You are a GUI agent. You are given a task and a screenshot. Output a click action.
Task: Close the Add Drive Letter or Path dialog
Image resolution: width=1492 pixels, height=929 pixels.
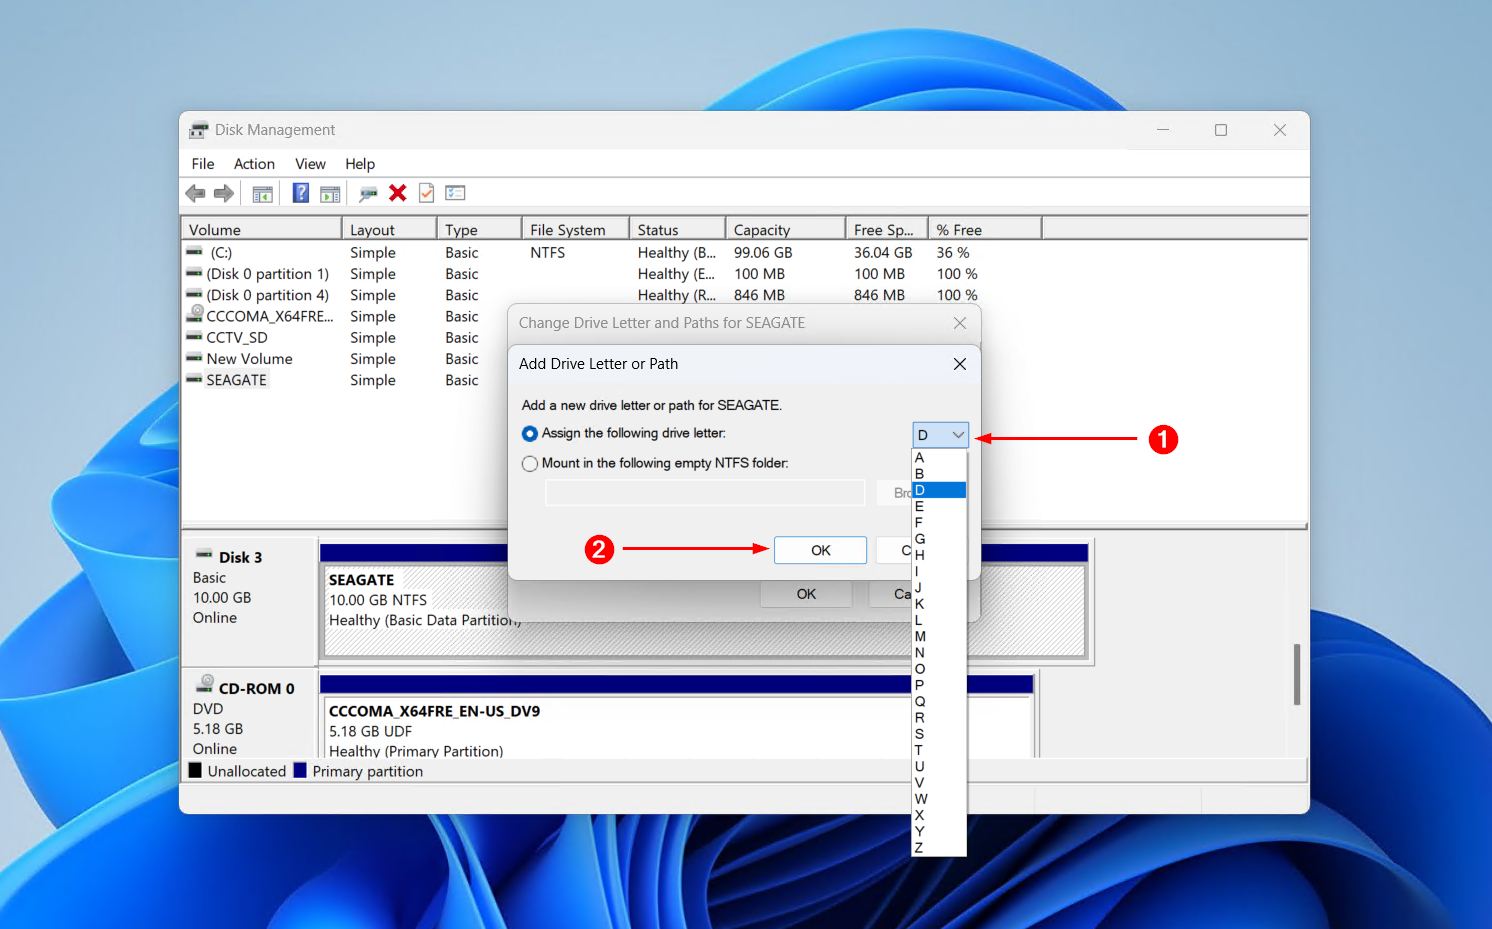[x=960, y=364]
